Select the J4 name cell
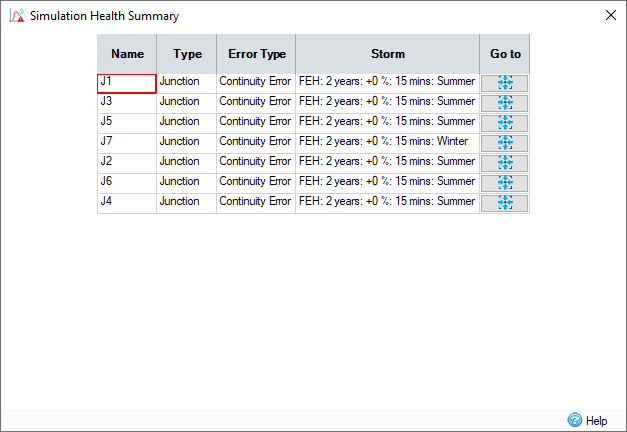 tap(127, 202)
